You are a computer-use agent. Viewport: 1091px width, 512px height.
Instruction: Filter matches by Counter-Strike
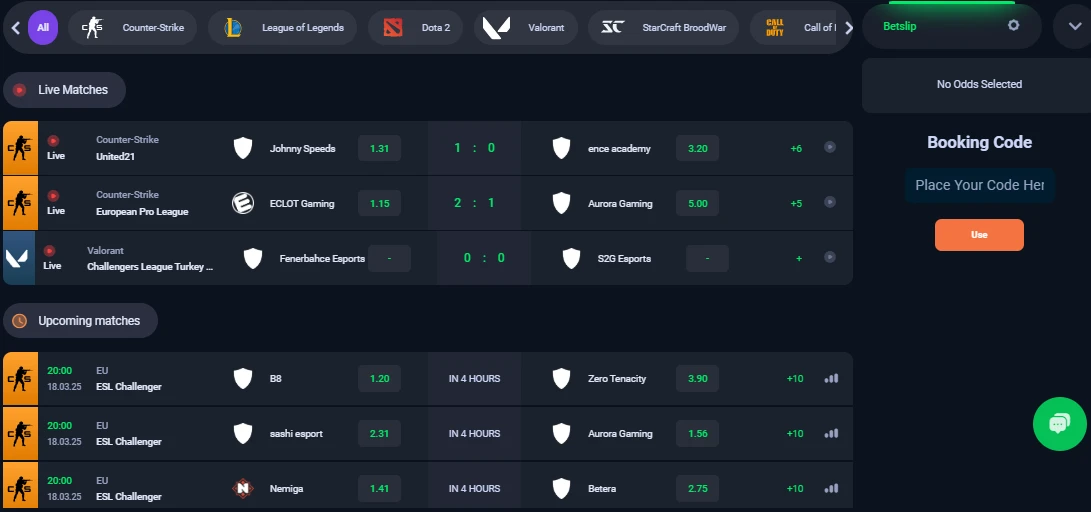(132, 28)
